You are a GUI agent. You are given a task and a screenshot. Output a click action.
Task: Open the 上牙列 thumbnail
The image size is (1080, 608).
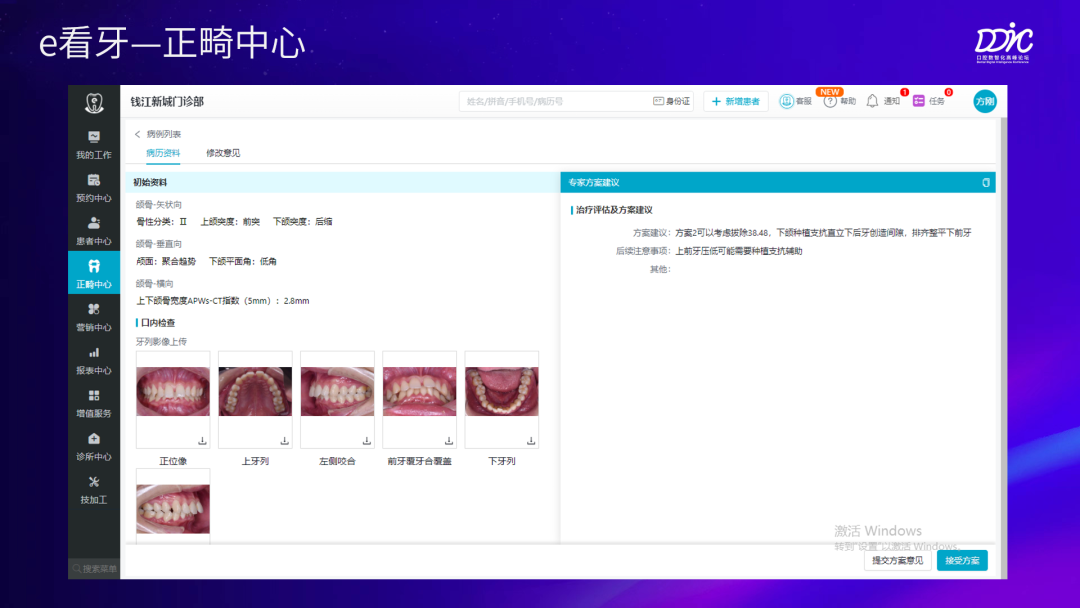point(255,391)
